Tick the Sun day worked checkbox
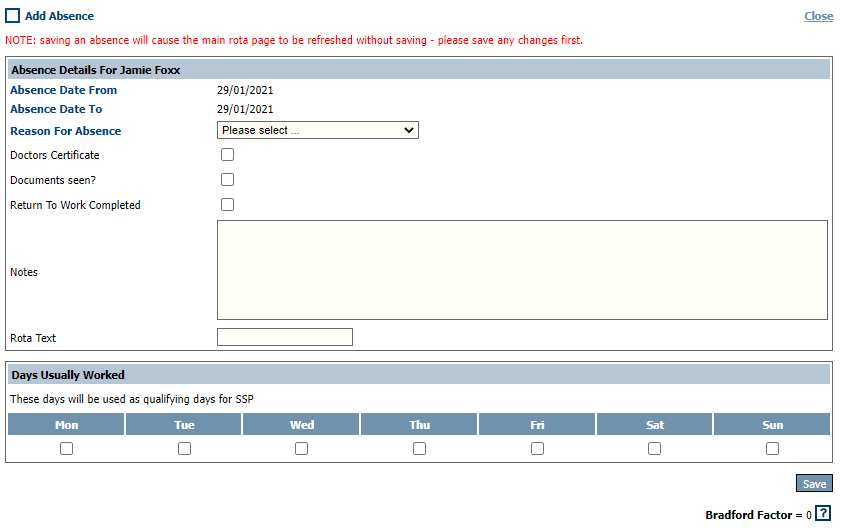Screen dimensions: 841x529 coord(772,448)
